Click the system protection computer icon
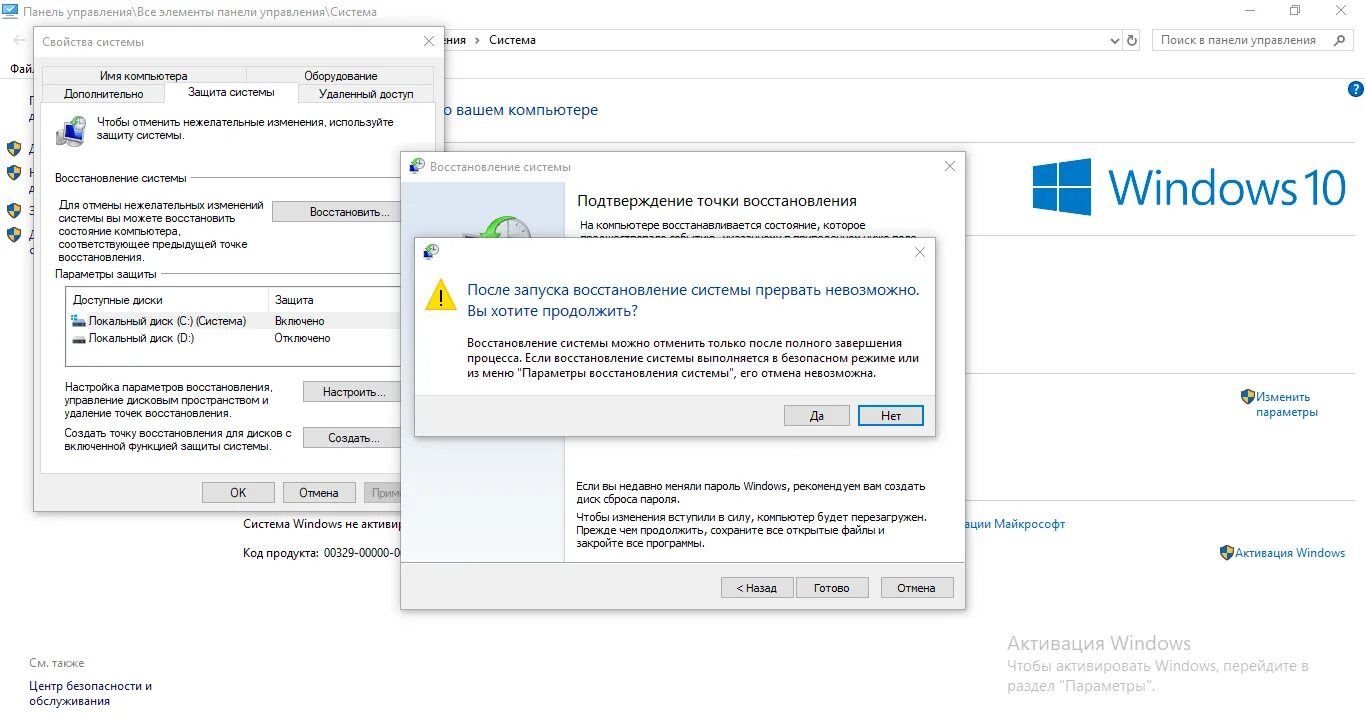This screenshot has width=1365, height=727. (x=71, y=131)
